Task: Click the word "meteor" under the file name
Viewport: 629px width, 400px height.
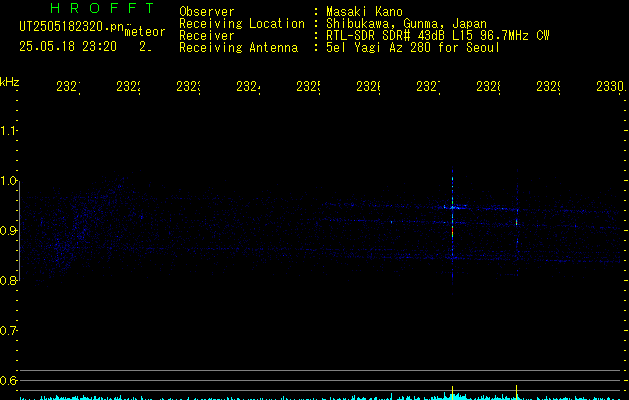Action: click(x=145, y=32)
